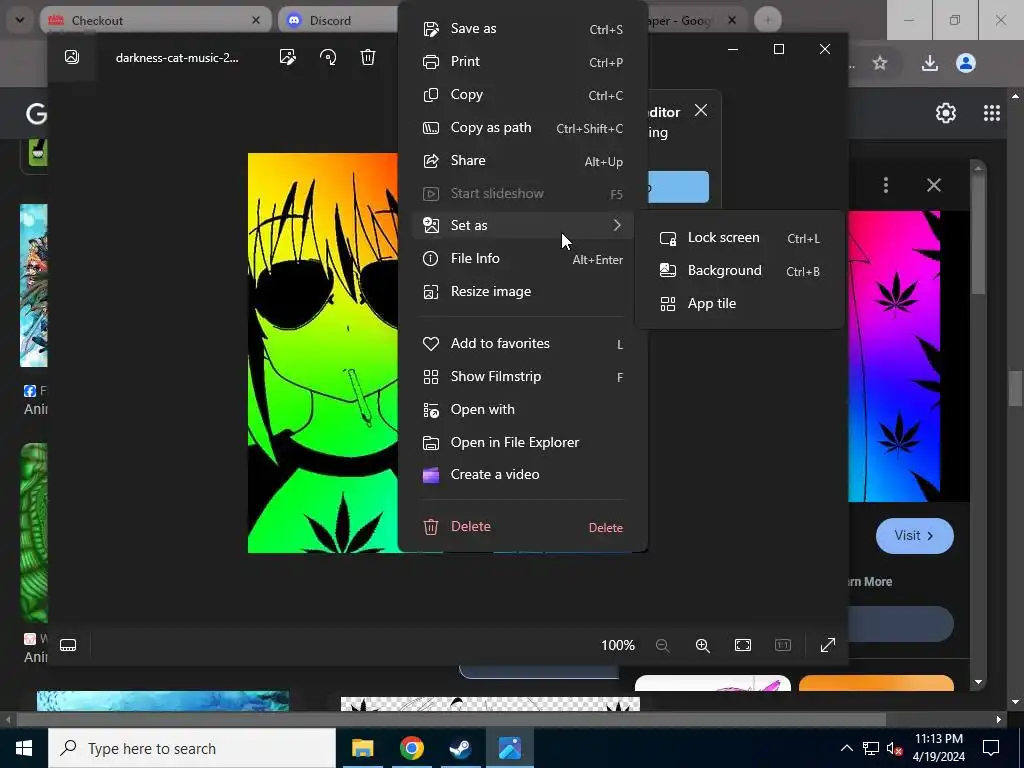Click the Photos app icon in title bar
Viewport: 1024px width, 768px height.
tap(72, 57)
